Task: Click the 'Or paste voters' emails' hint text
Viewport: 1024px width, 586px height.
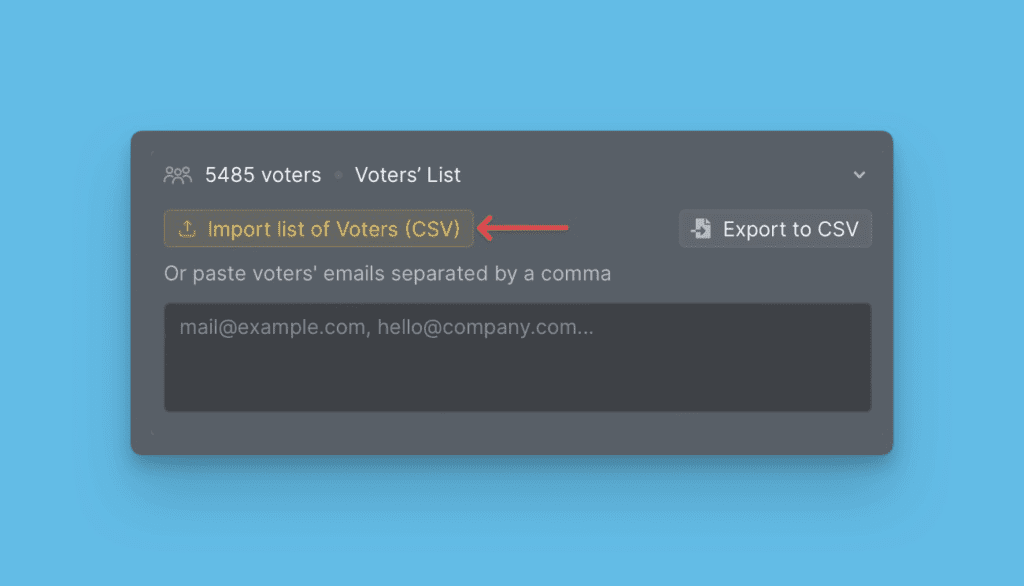Action: pyautogui.click(x=387, y=273)
